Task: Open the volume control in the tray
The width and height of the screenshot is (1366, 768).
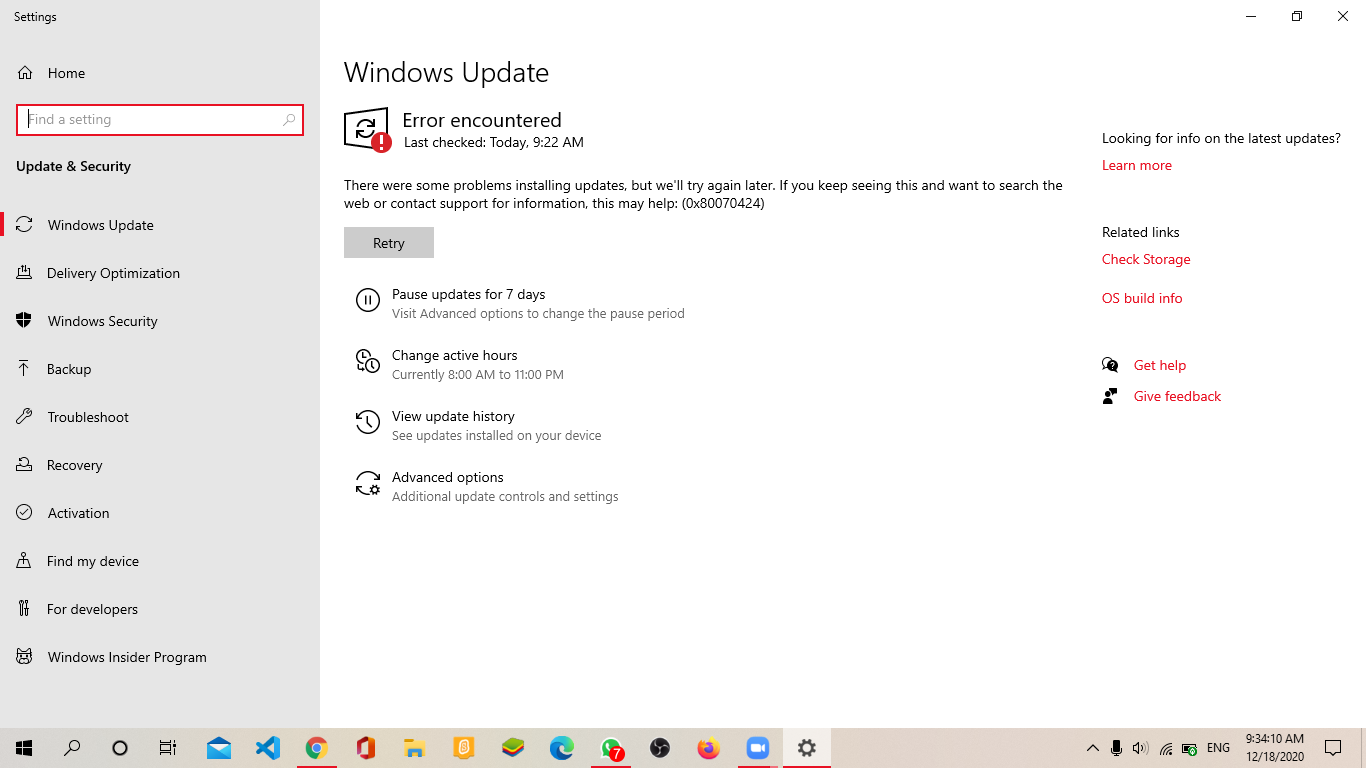Action: pos(1141,748)
